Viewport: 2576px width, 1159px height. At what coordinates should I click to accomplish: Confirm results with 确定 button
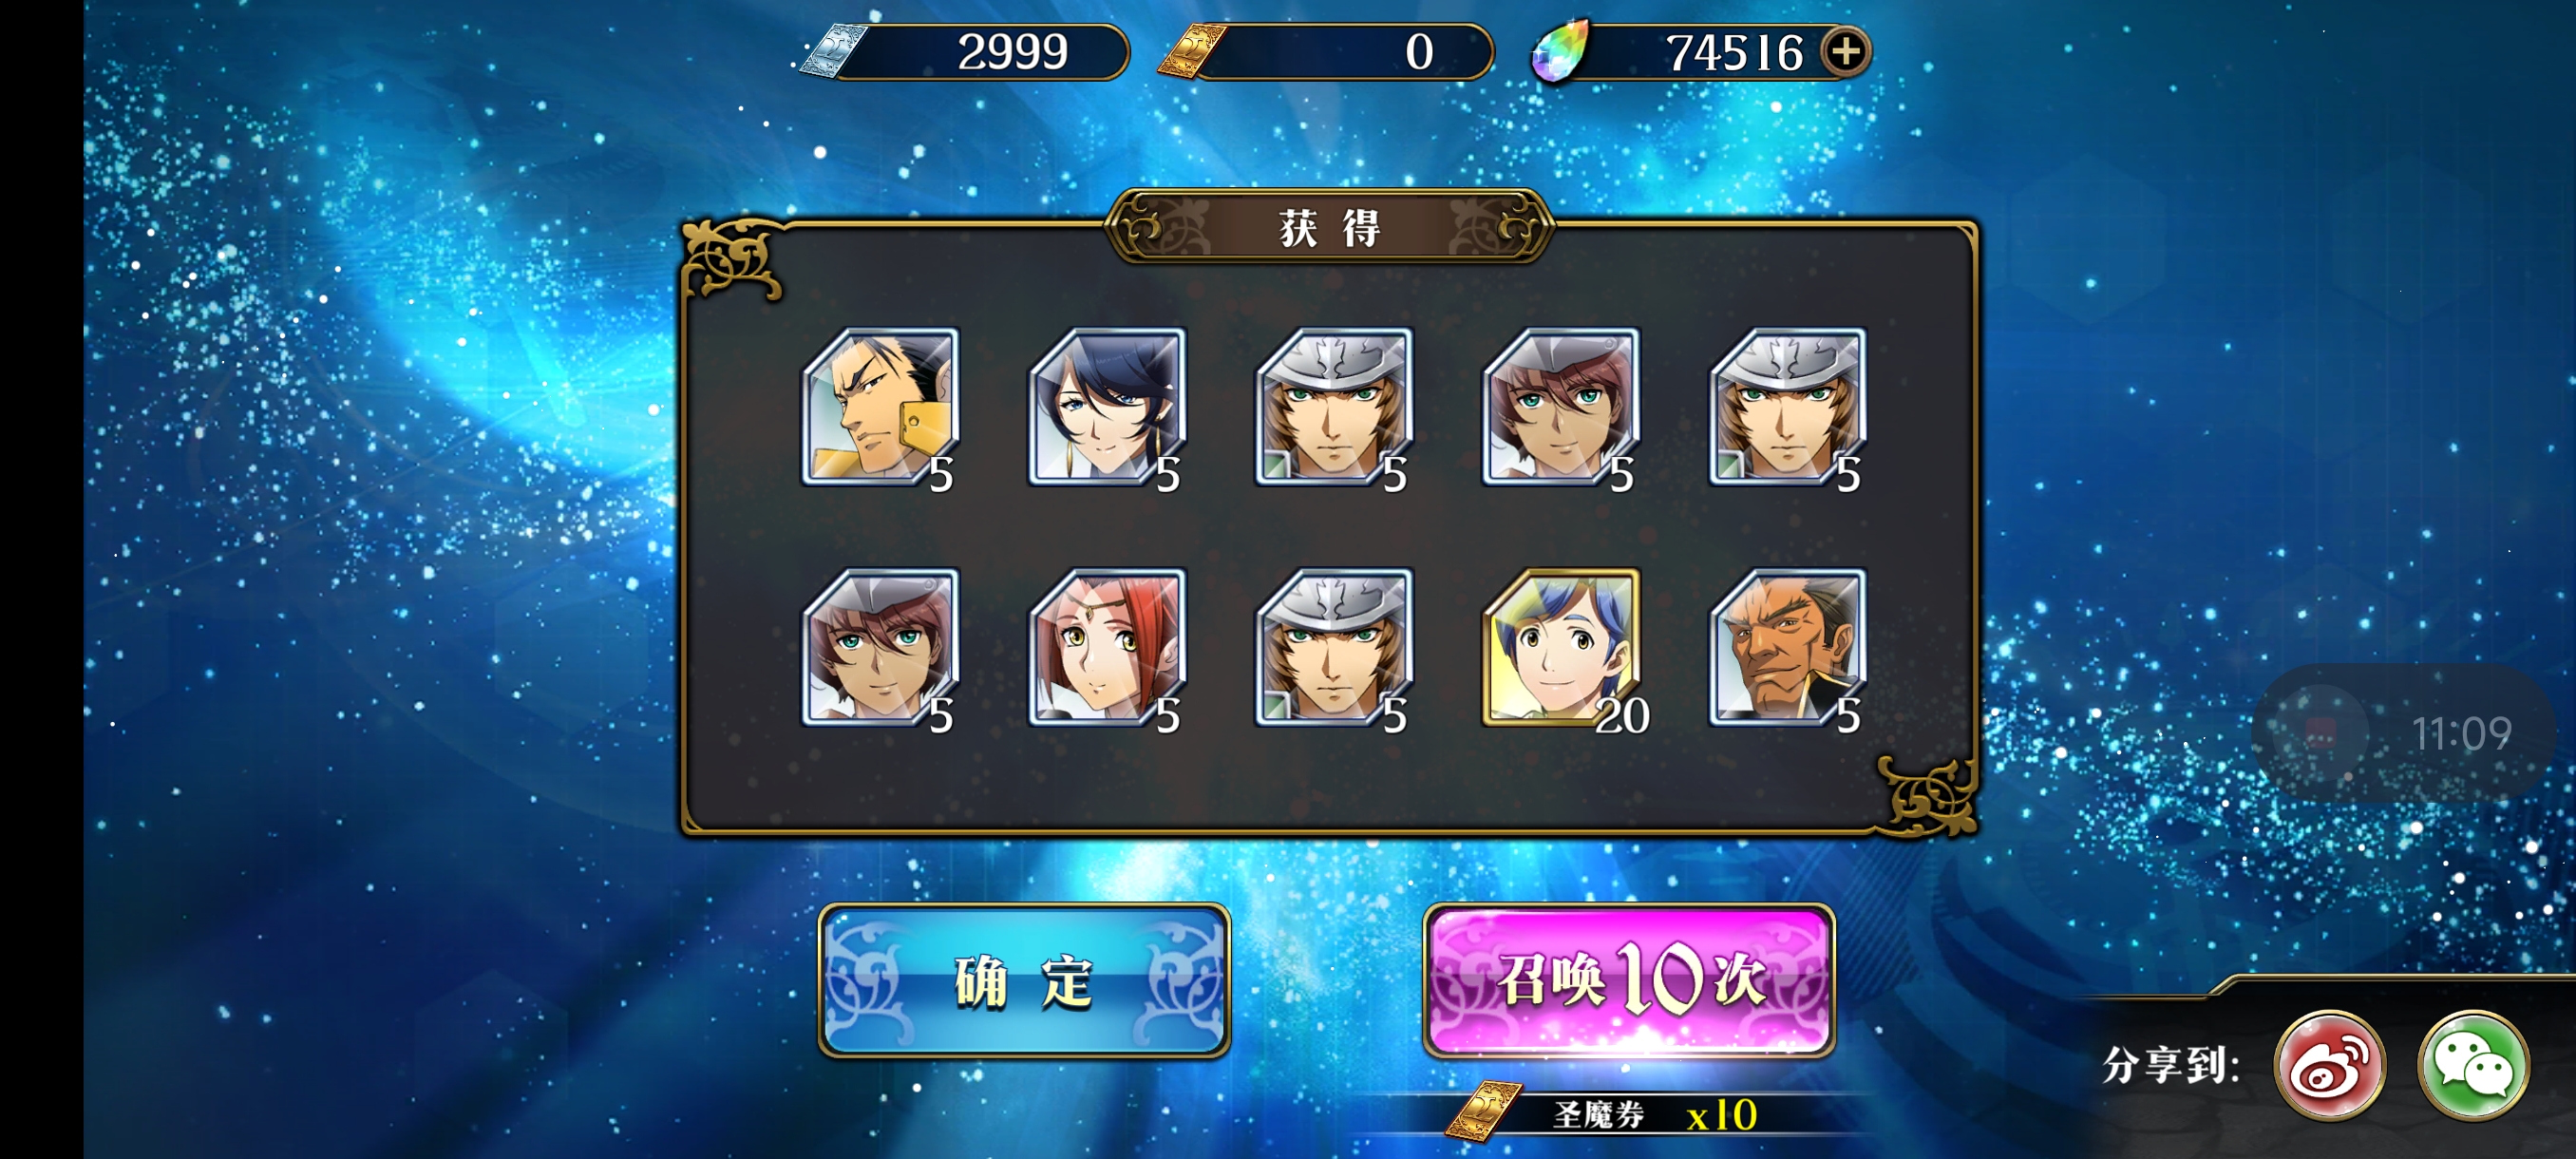[x=1024, y=980]
